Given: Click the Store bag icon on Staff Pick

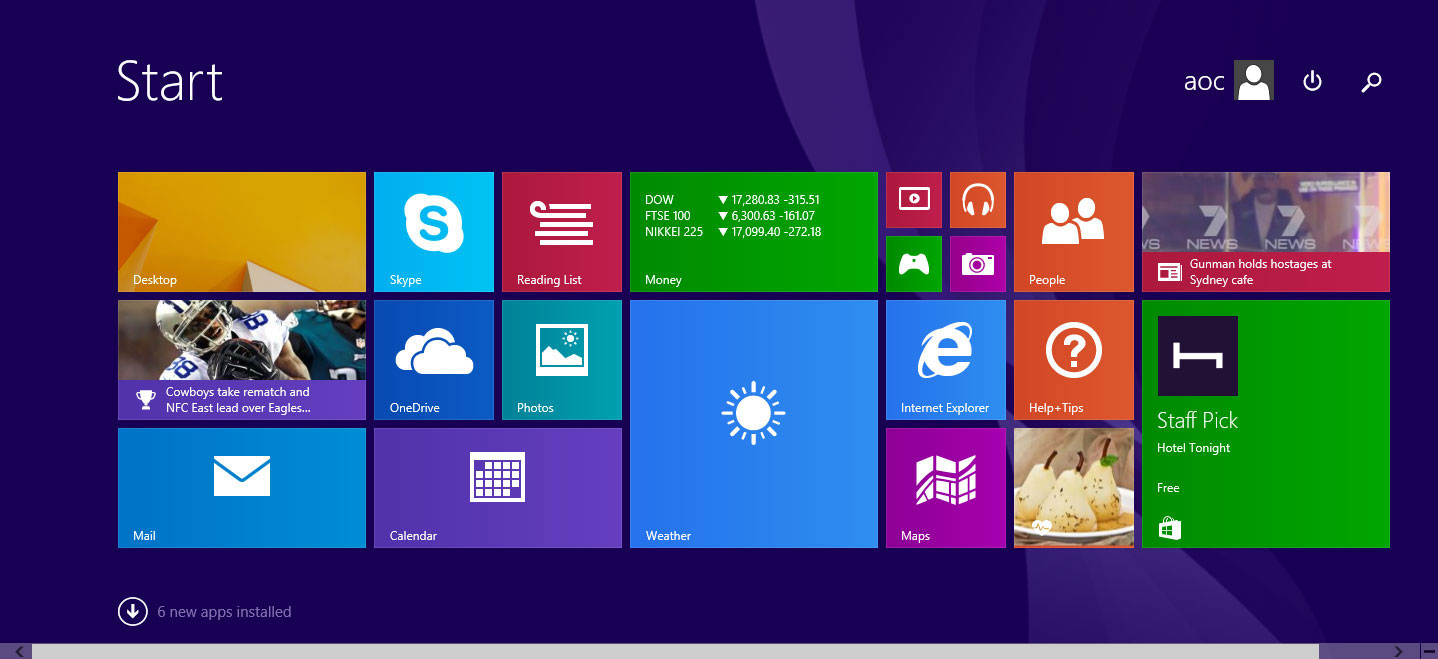Looking at the screenshot, I should [1169, 527].
